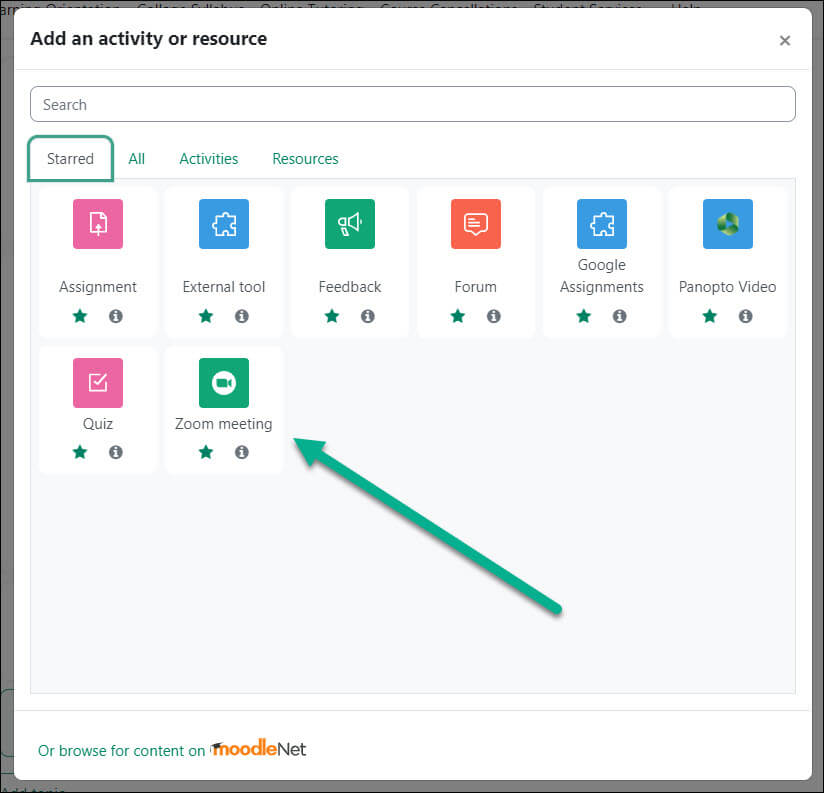Browse for content on MoodleNet
824x793 pixels.
172,750
